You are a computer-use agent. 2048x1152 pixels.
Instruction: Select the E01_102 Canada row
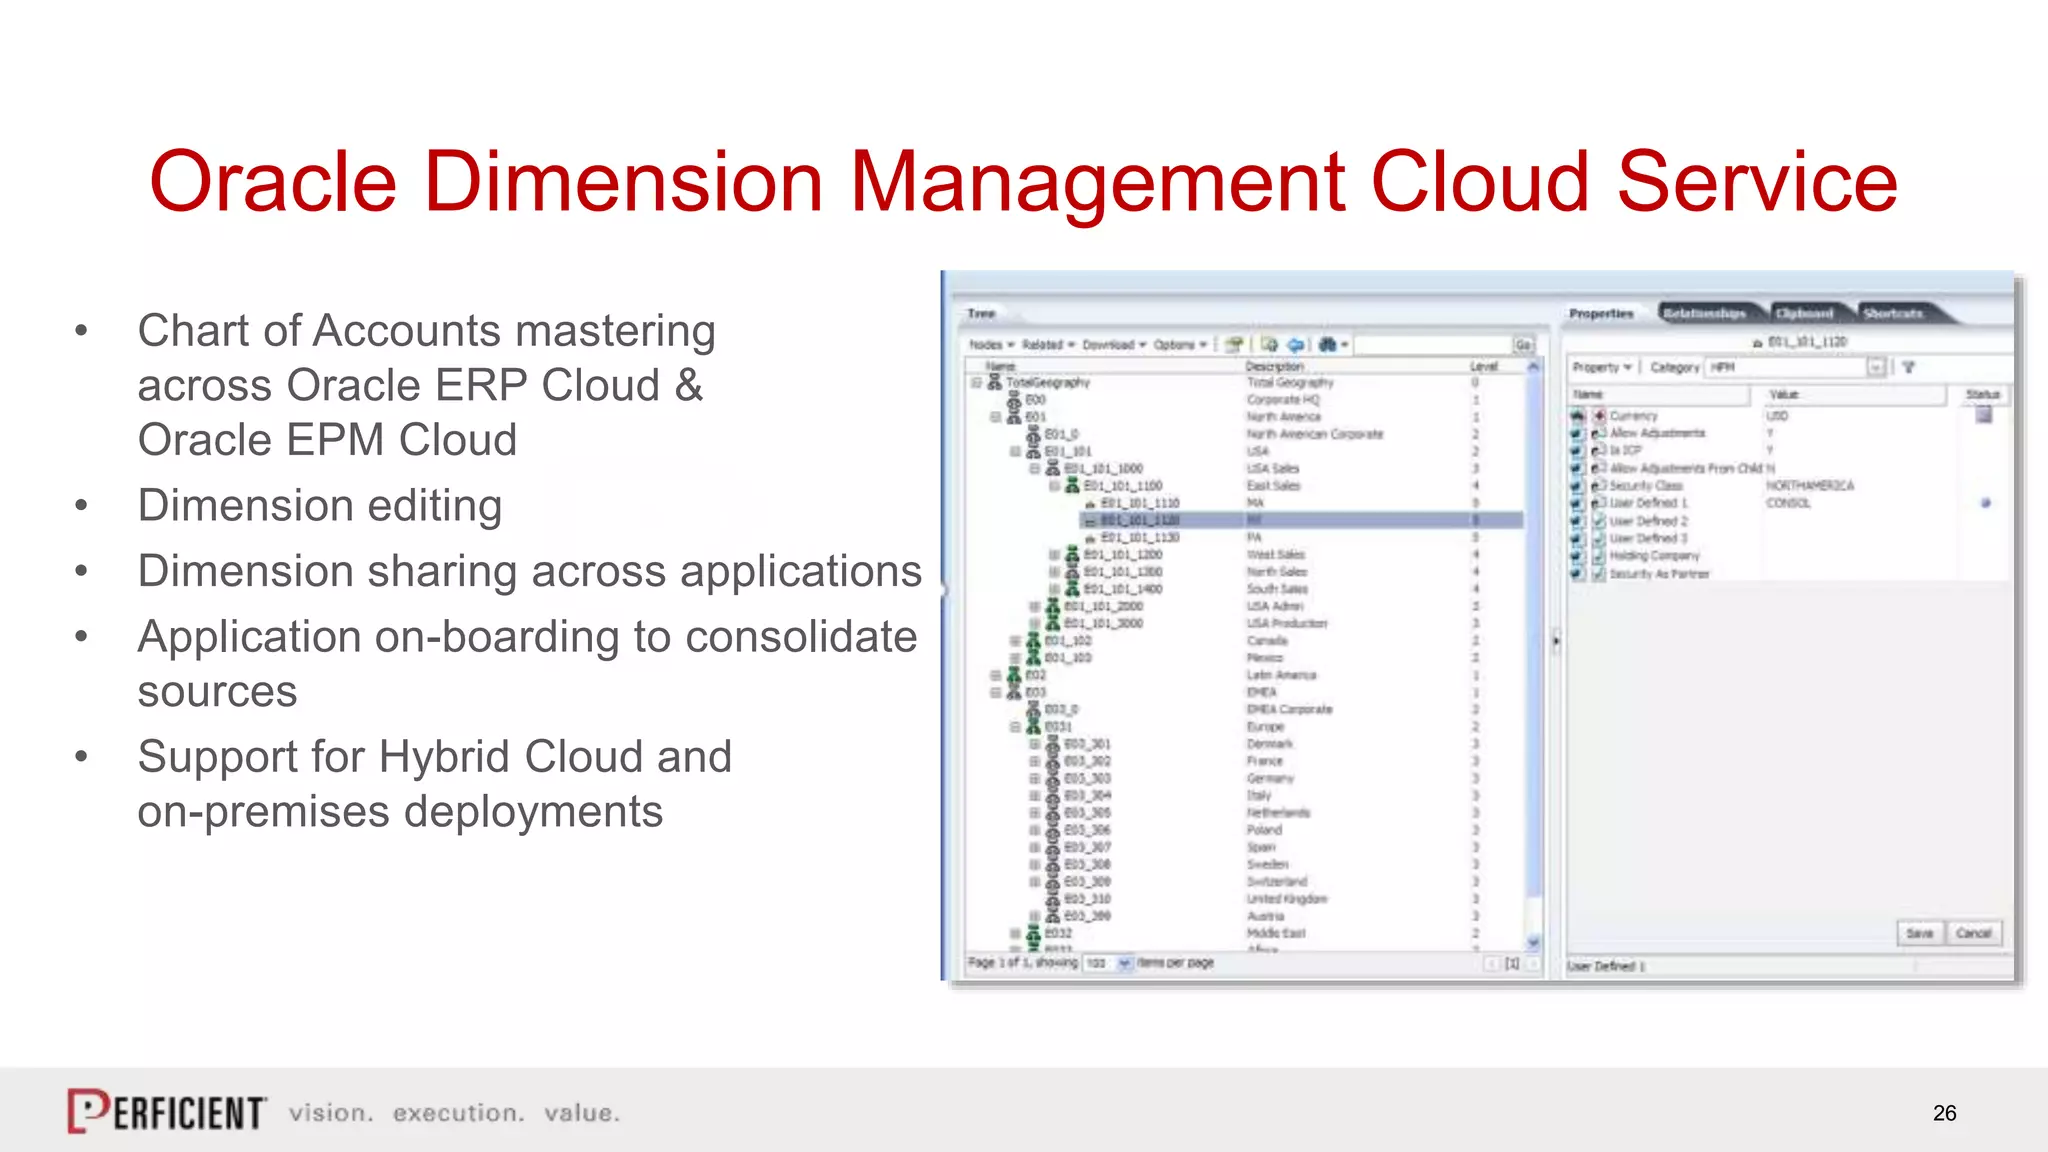(x=1246, y=641)
